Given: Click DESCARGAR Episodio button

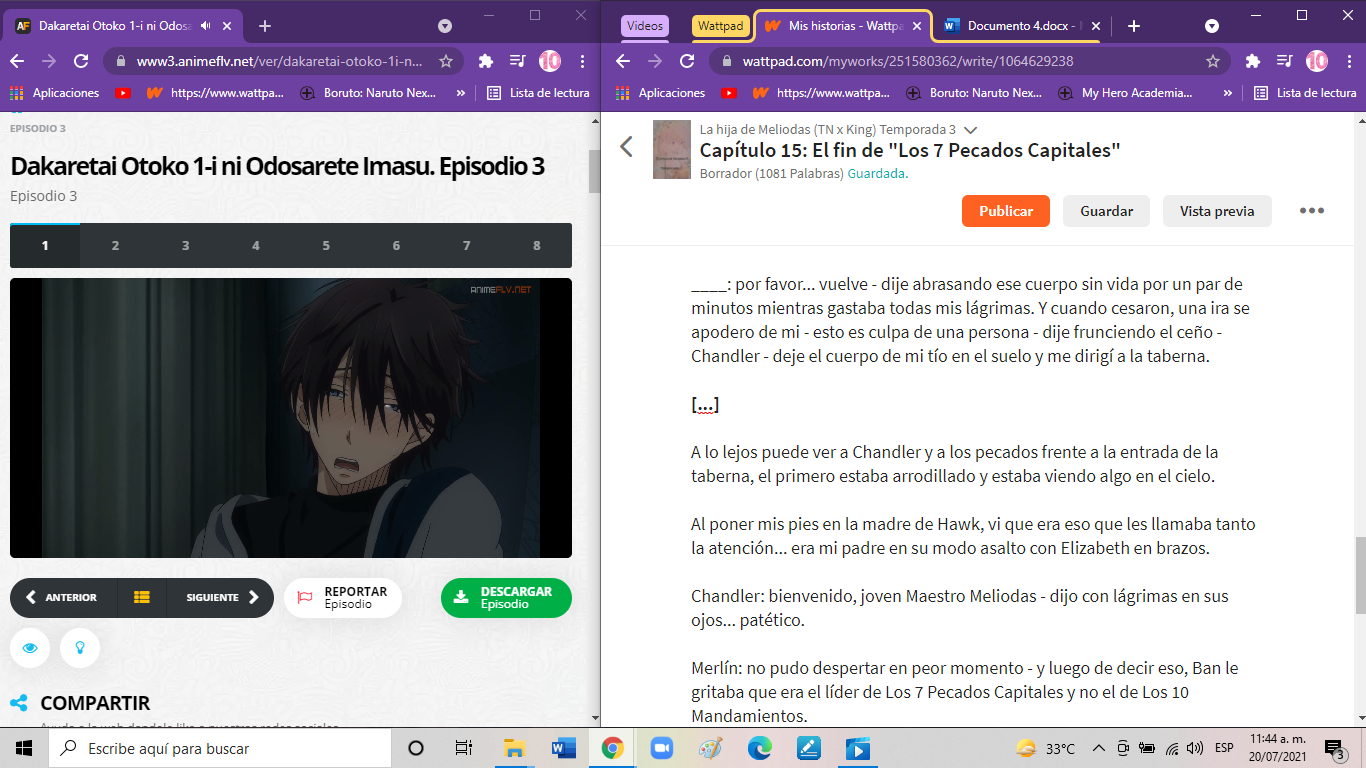Looking at the screenshot, I should (x=506, y=598).
